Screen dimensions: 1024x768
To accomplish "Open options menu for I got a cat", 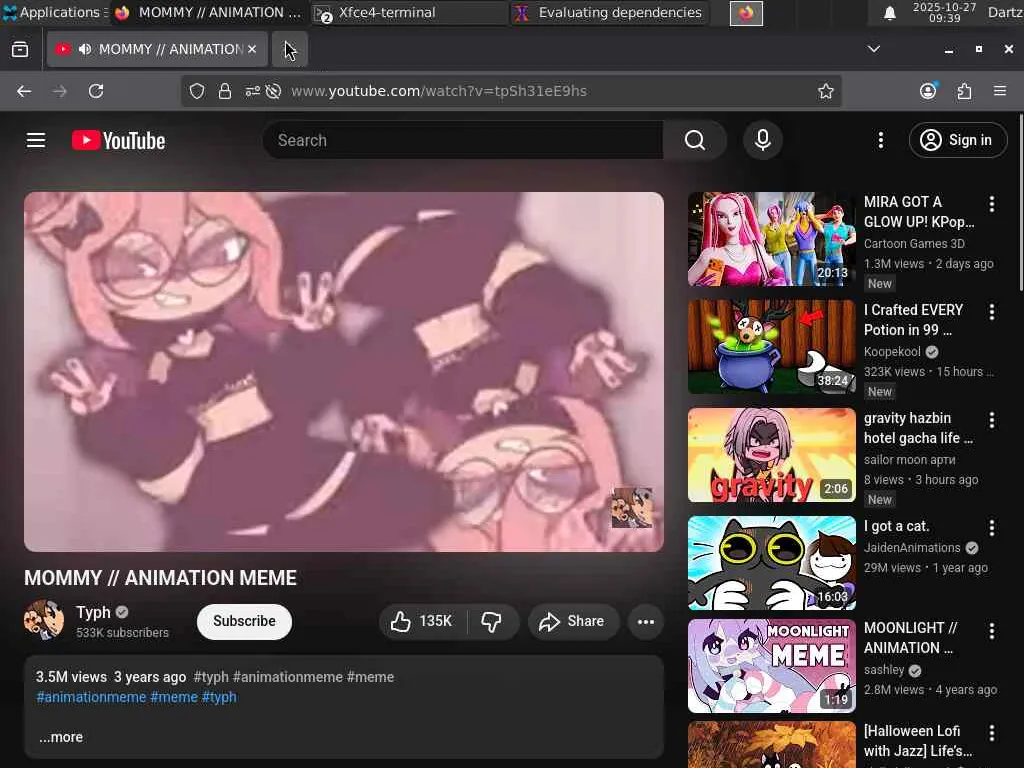I will click(991, 528).
